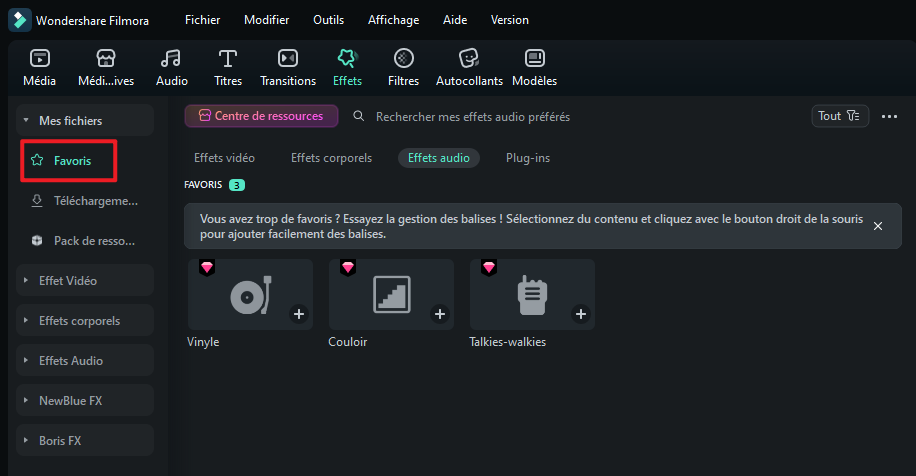
Task: Add the Couloir effect with plus icon
Action: pos(439,314)
